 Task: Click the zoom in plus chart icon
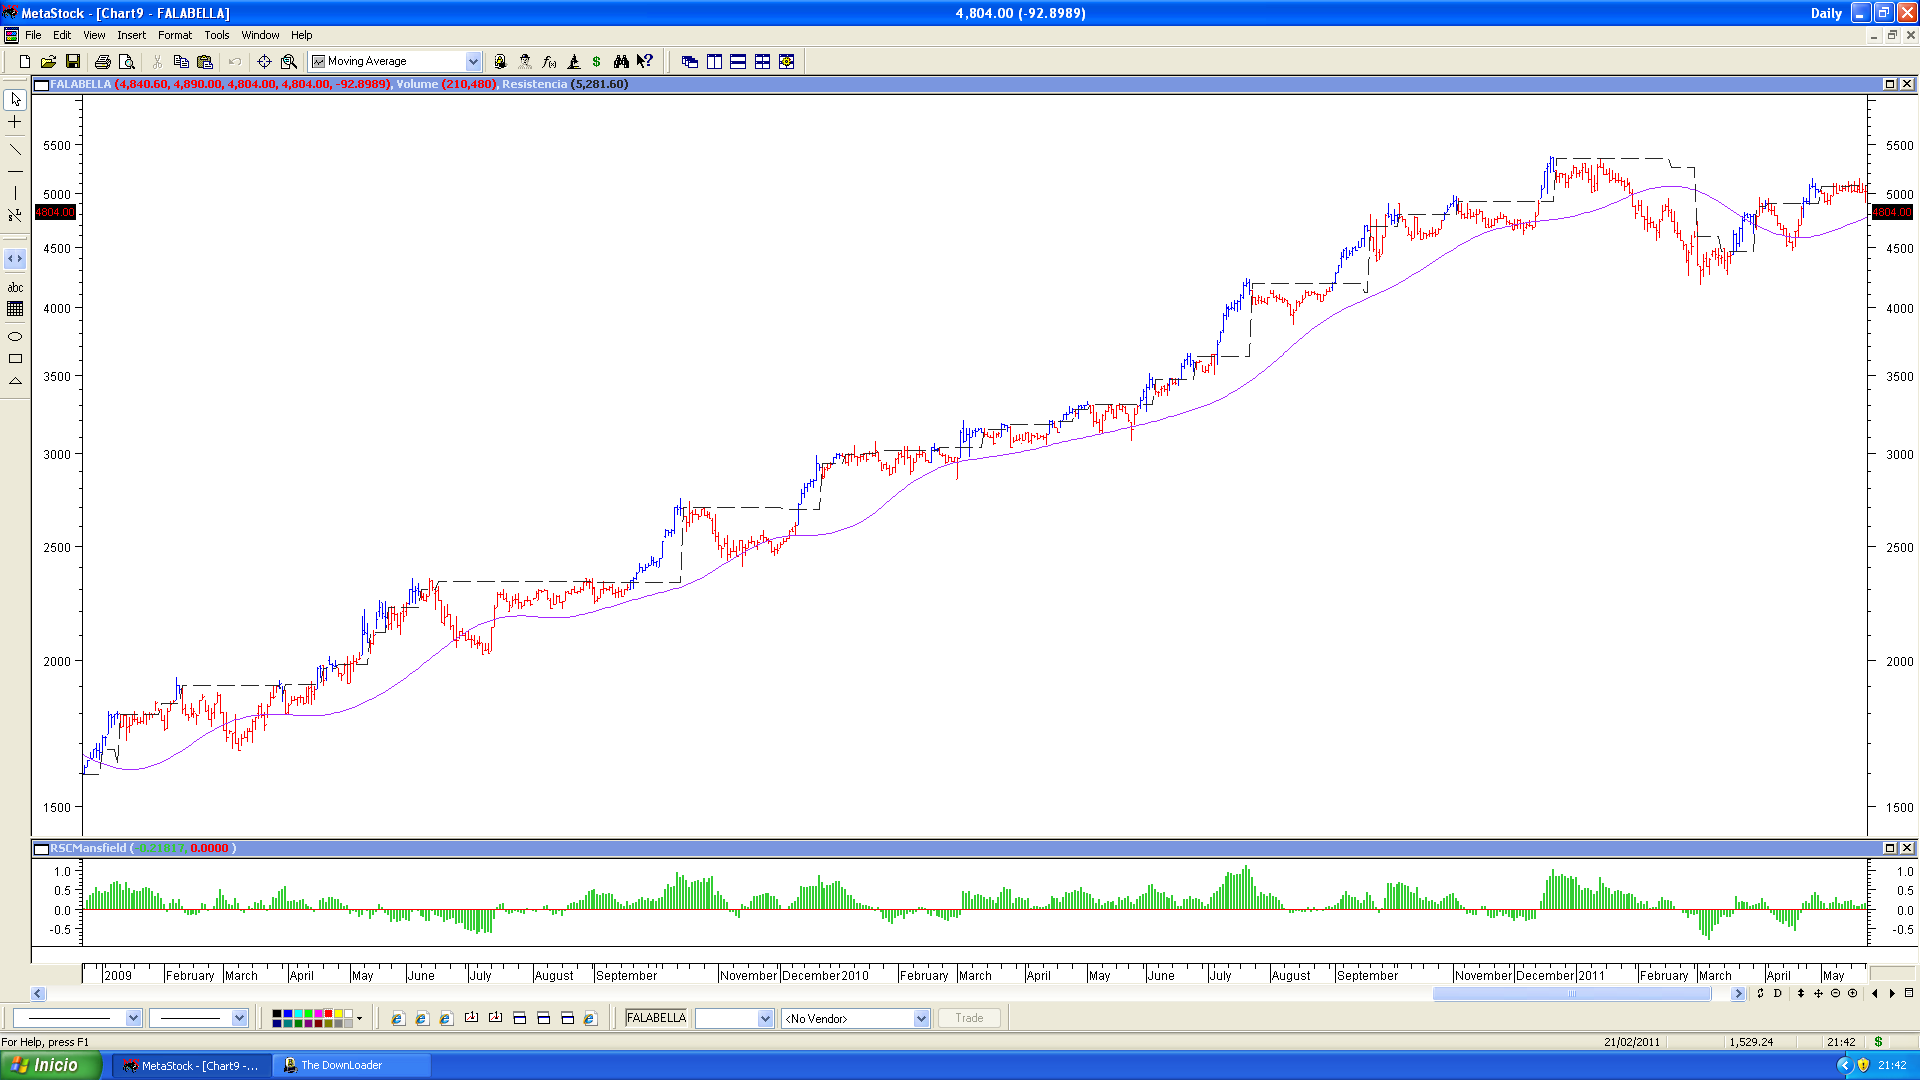[1852, 993]
